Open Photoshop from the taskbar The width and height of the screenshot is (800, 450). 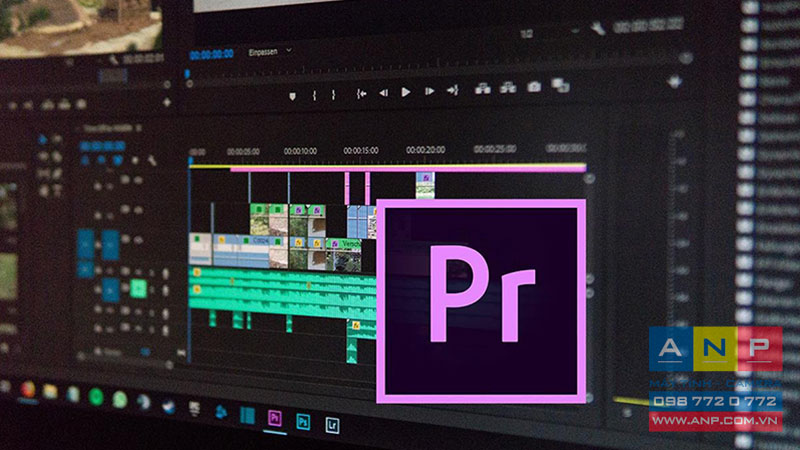pyautogui.click(x=303, y=422)
